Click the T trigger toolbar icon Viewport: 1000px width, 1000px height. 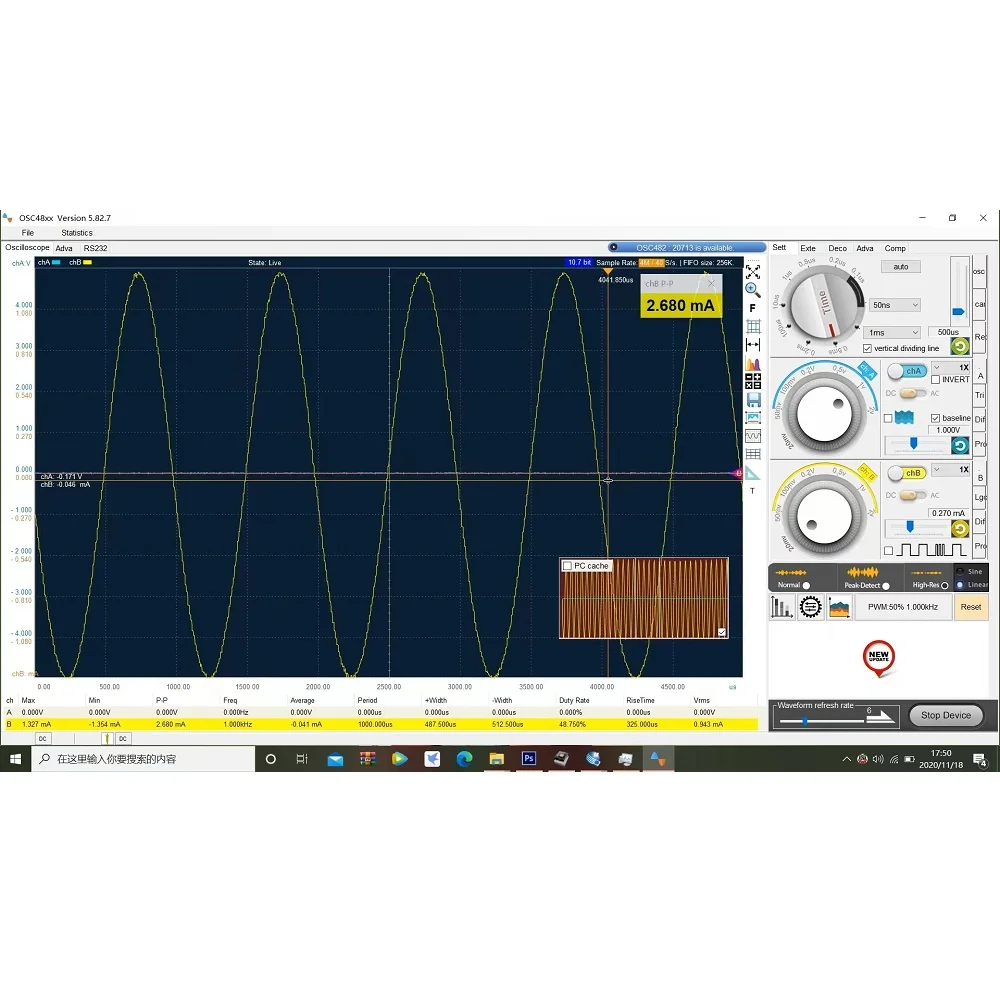[x=753, y=490]
